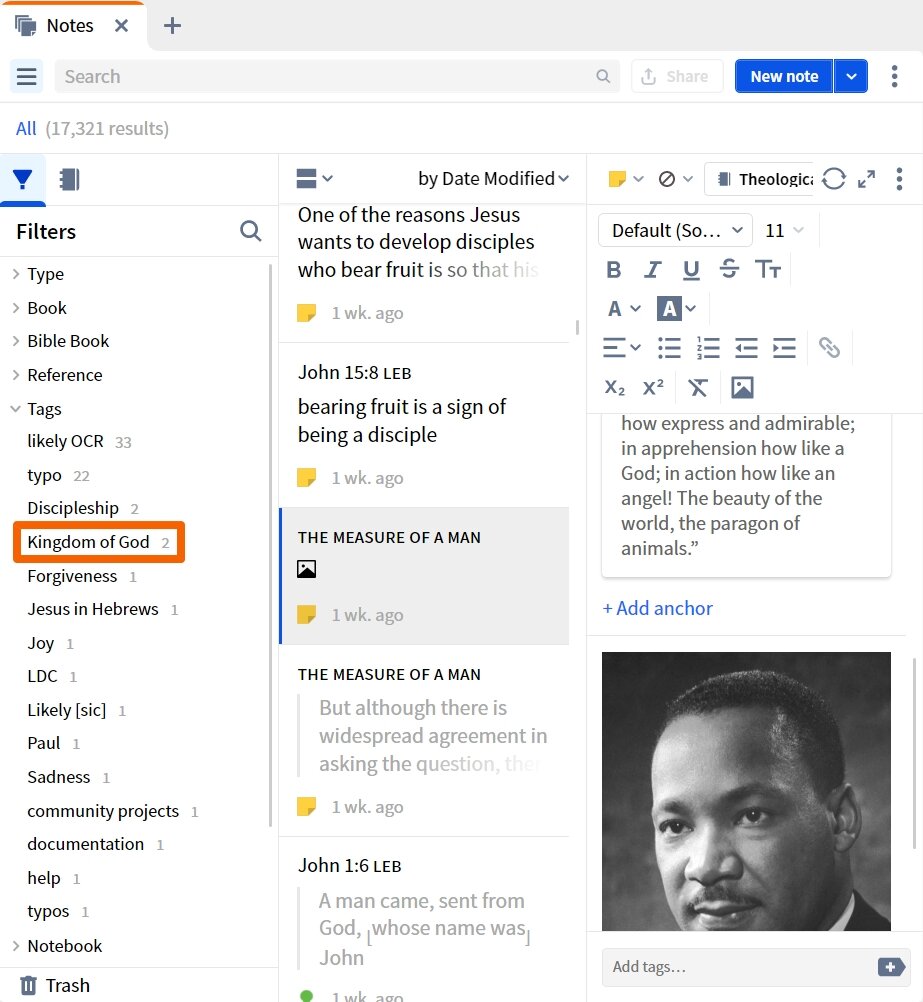This screenshot has height=1002, width=923.
Task: Filter by likely OCR tag
Action: 79,442
